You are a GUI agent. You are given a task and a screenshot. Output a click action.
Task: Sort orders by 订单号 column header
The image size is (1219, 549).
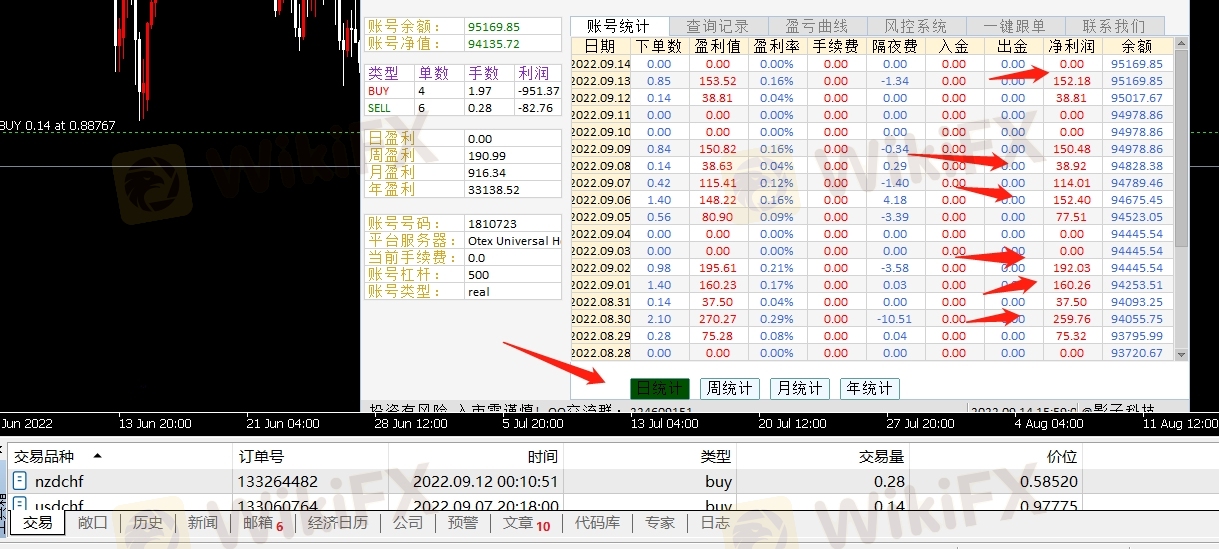pos(261,456)
